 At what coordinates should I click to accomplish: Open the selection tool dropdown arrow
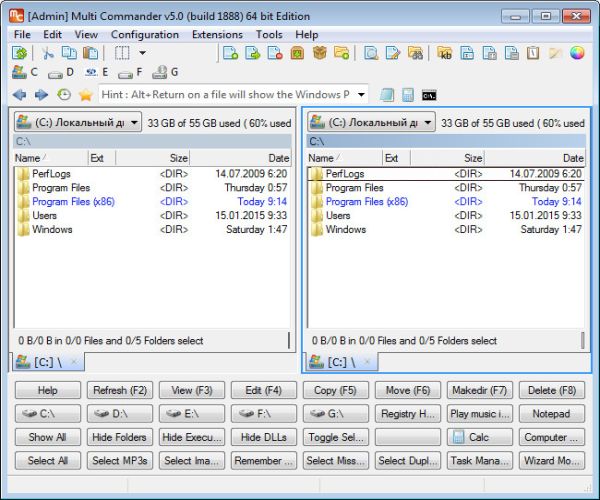coord(142,53)
